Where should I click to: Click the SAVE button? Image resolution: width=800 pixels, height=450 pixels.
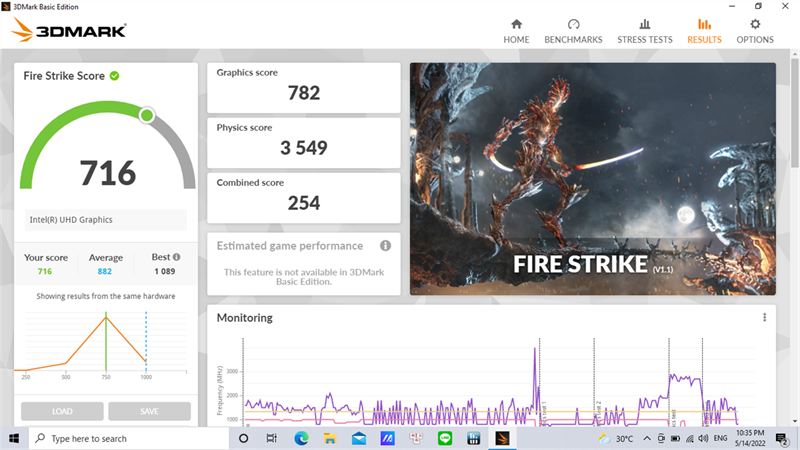pos(149,411)
